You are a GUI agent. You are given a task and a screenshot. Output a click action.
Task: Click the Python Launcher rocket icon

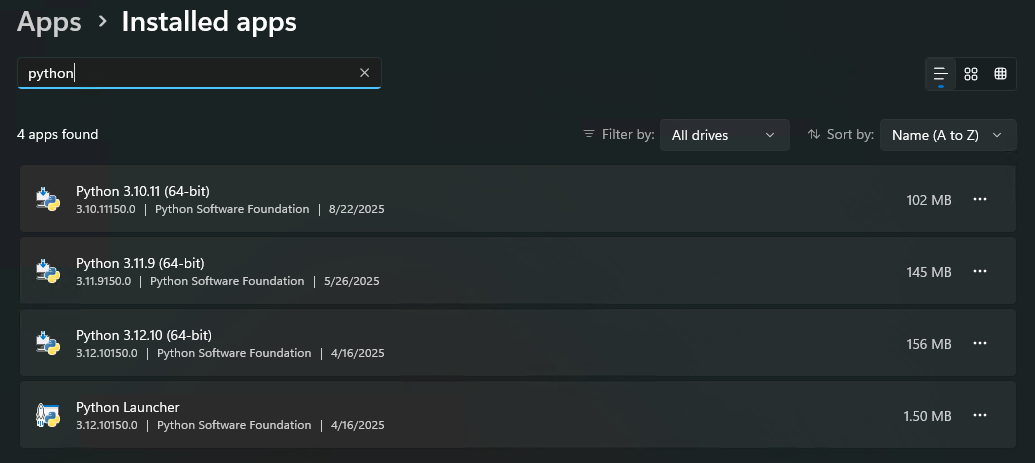[48, 415]
